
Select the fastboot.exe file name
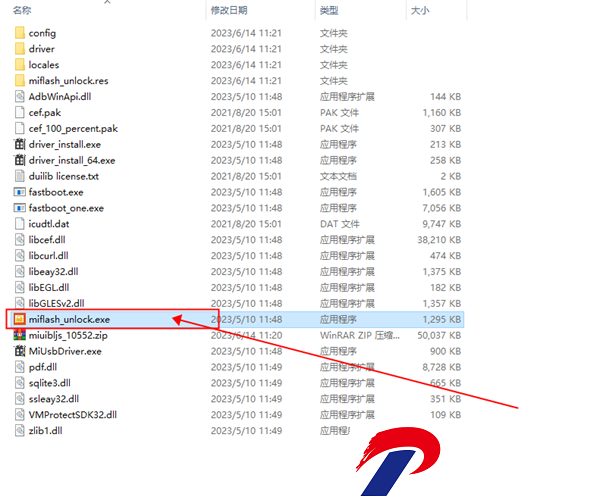pyautogui.click(x=56, y=192)
